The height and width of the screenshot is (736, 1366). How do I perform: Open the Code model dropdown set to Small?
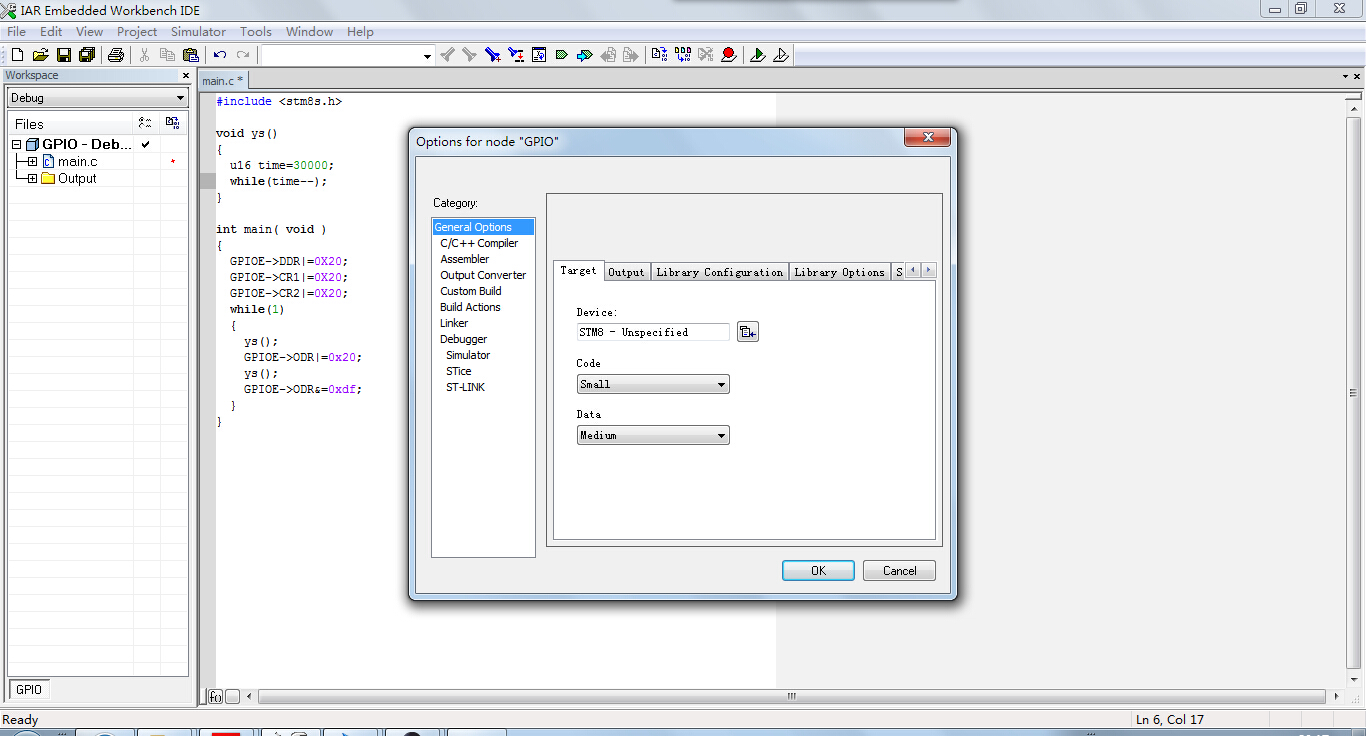pyautogui.click(x=653, y=384)
